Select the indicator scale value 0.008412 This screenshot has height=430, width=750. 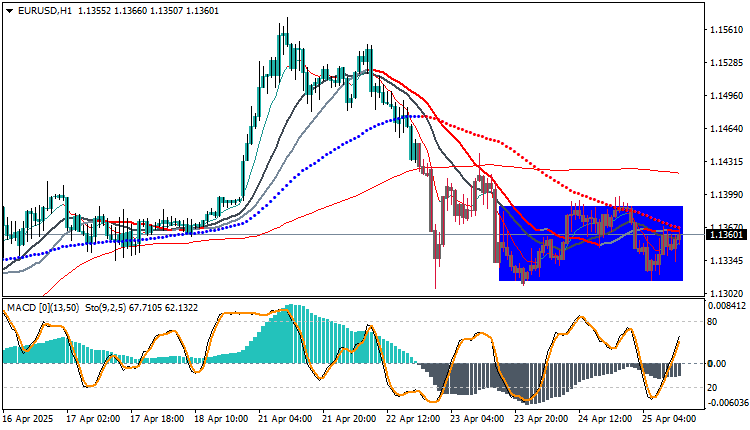click(727, 305)
